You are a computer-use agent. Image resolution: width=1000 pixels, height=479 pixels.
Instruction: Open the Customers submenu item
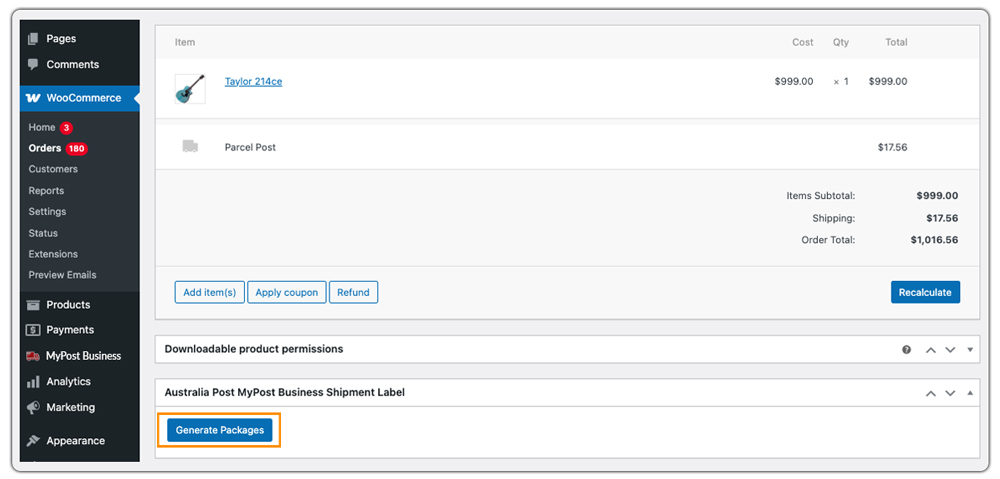(x=53, y=169)
